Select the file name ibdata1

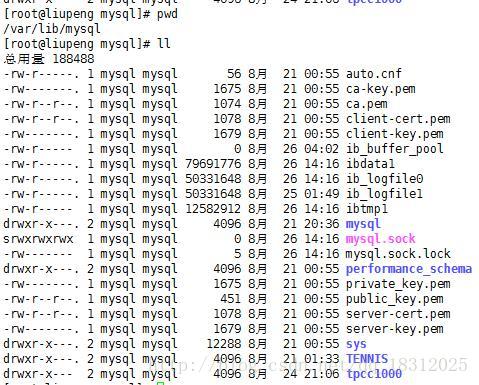(x=370, y=164)
